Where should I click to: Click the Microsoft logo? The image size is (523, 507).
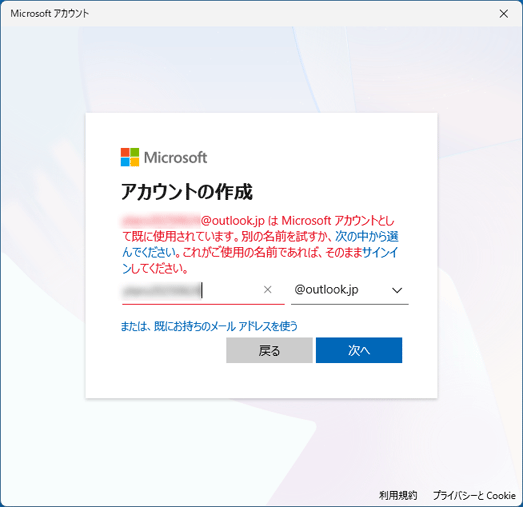tap(164, 157)
